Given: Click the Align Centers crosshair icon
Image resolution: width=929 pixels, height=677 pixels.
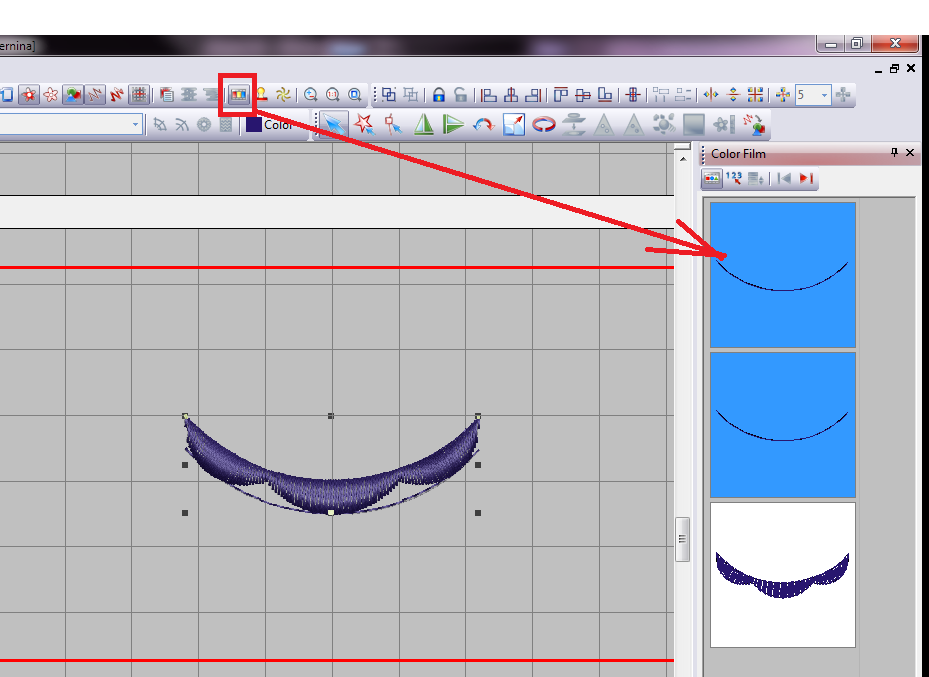Looking at the screenshot, I should coord(633,94).
